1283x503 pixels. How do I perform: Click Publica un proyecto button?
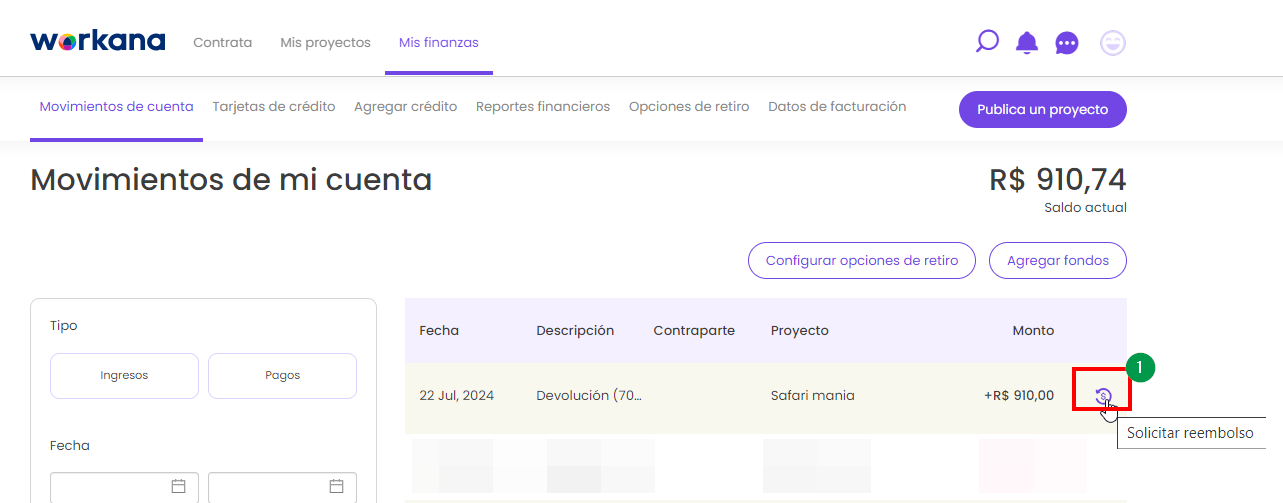(x=1042, y=110)
